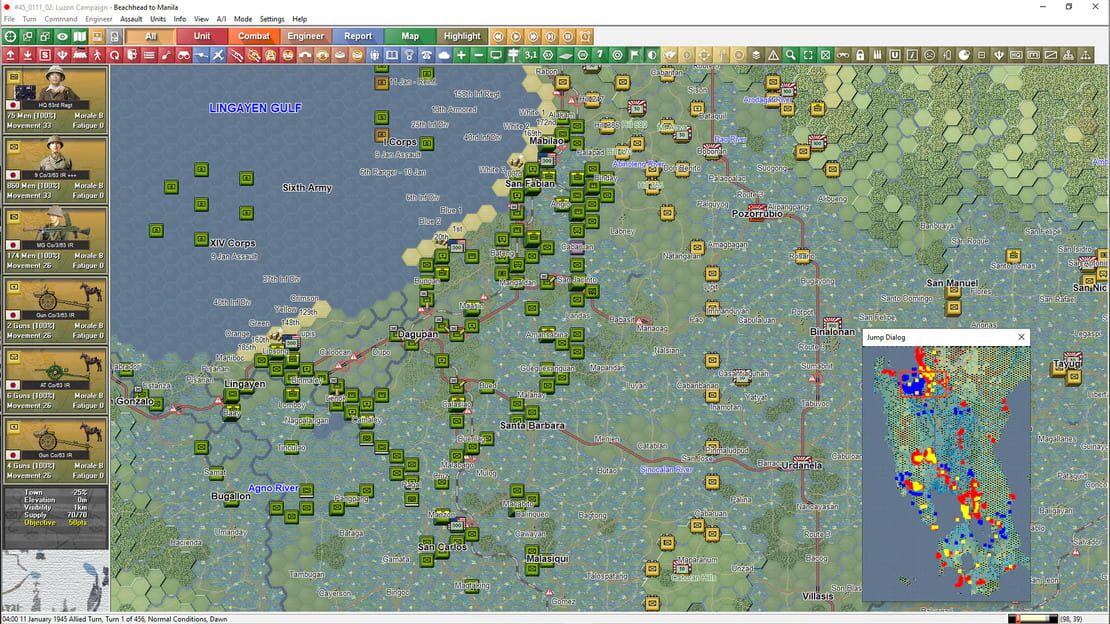Click the folded map icon in the top toolbar
The height and width of the screenshot is (624, 1110).
[x=79, y=36]
